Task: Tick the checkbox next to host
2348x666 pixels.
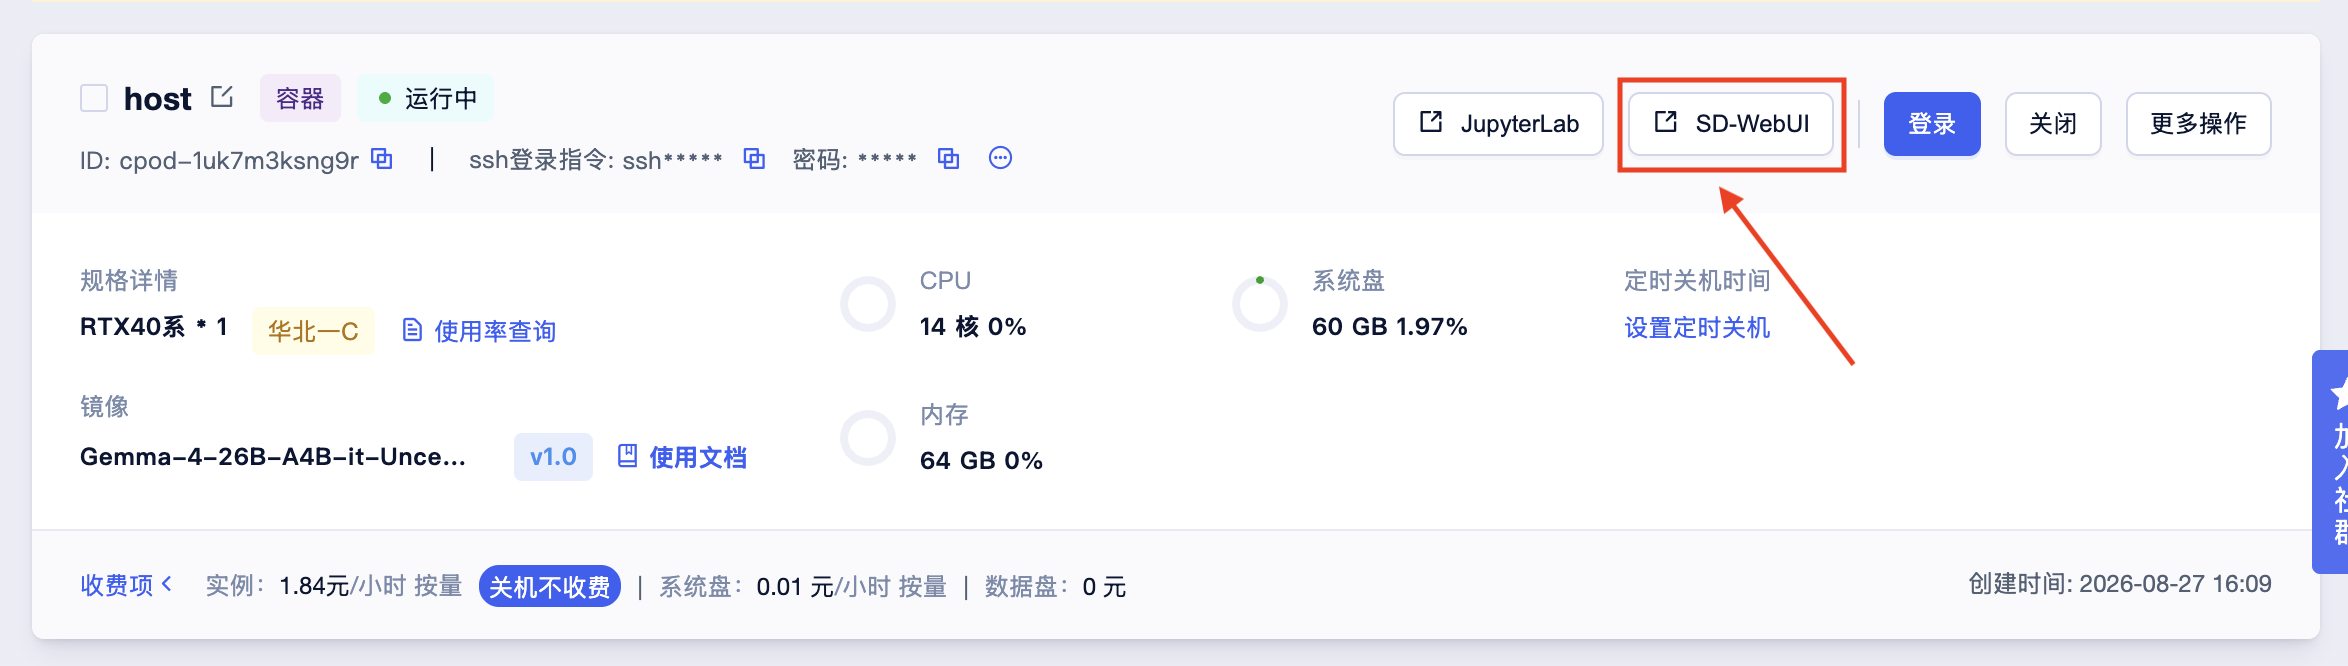Action: pos(94,98)
